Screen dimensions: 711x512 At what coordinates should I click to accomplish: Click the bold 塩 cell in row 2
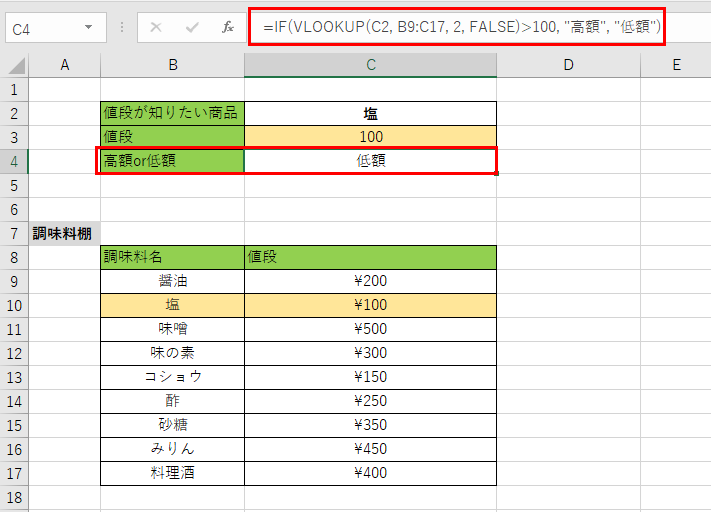370,113
